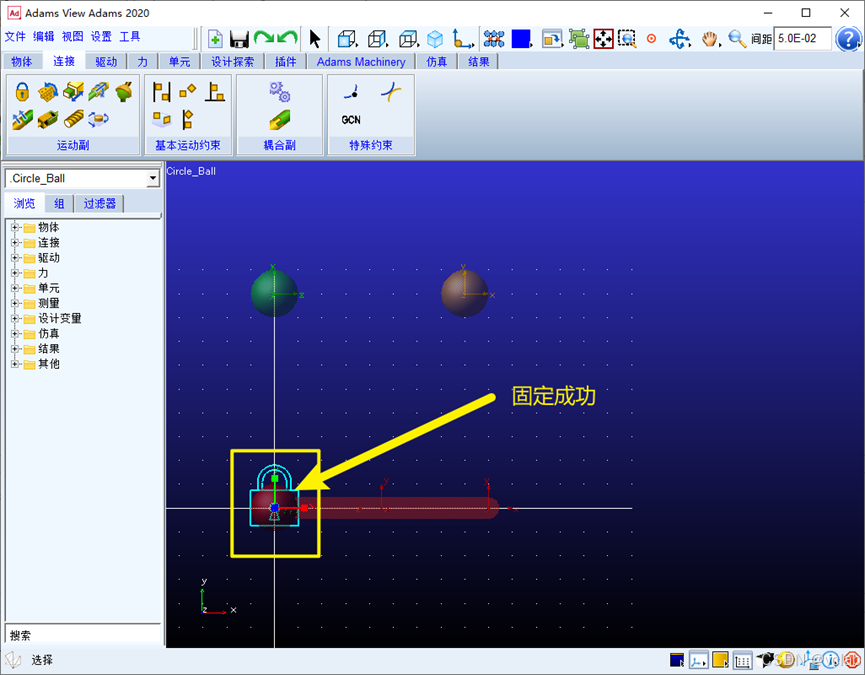Select the inplane primitive constraint icon
The width and height of the screenshot is (865, 675).
coord(162,119)
